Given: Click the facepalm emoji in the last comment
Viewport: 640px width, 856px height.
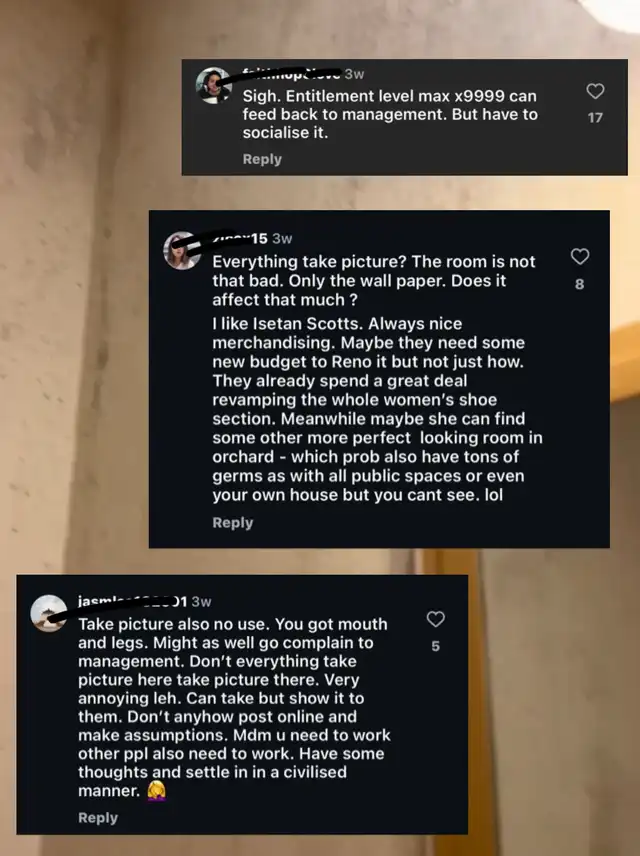Looking at the screenshot, I should coord(156,790).
